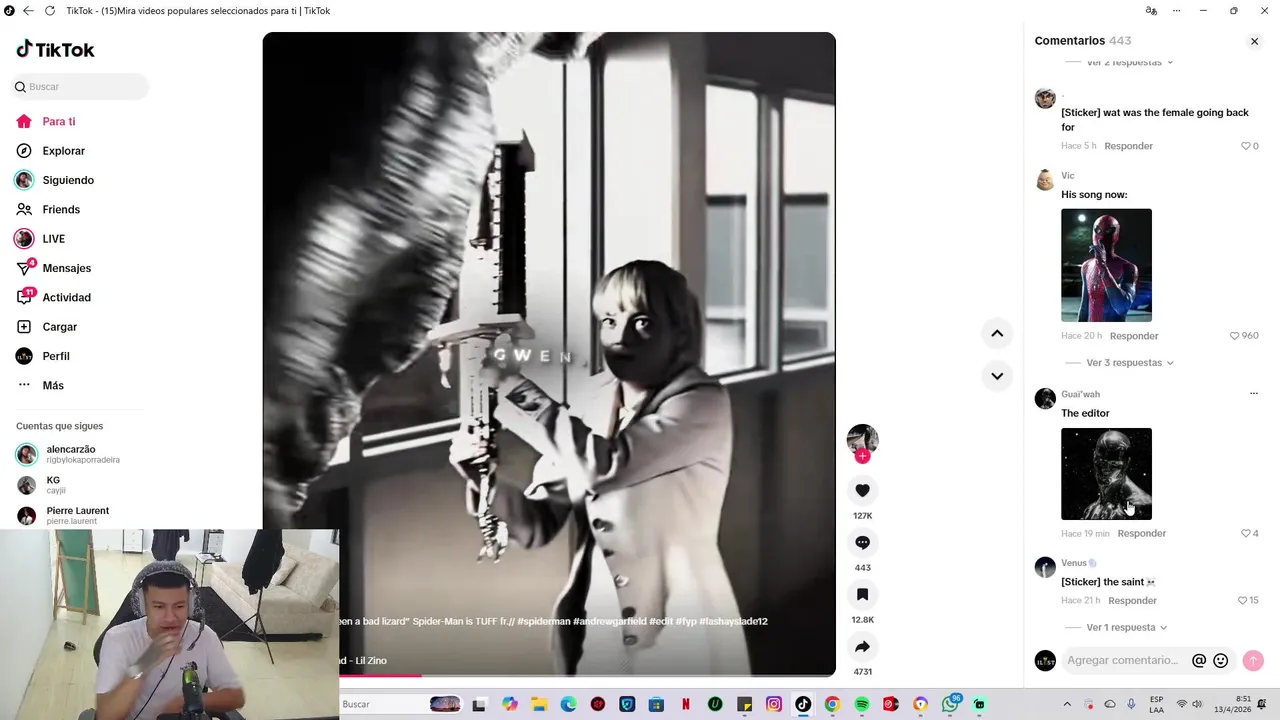Open volume control in system tray
This screenshot has height=720, width=1280.
pyautogui.click(x=1197, y=704)
